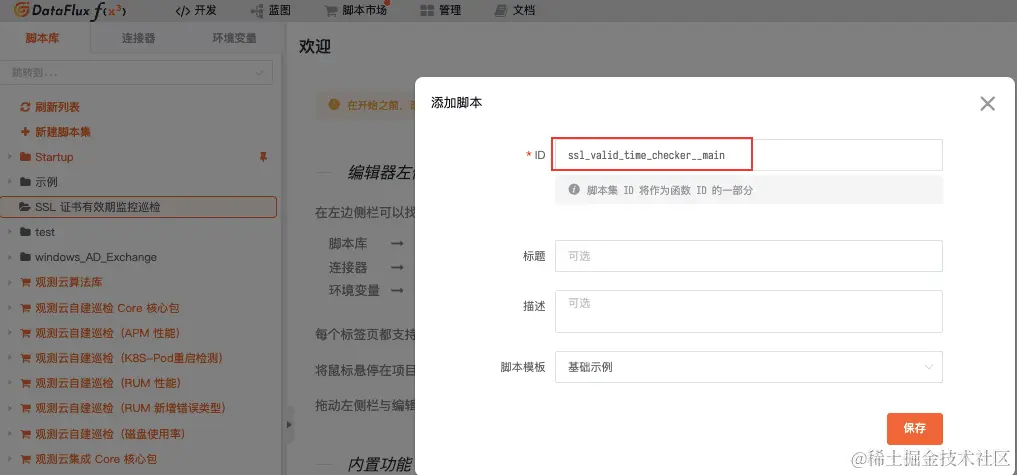The width and height of the screenshot is (1017, 475).
Task: Click cart icon of 观测云集成 Core 核心包
Action: pyautogui.click(x=26, y=459)
